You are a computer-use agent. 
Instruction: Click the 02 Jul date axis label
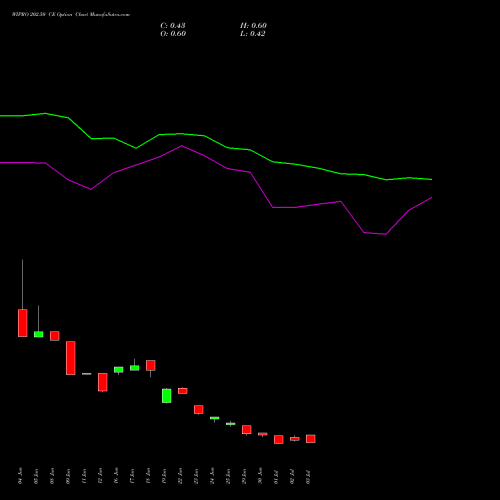(x=292, y=477)
